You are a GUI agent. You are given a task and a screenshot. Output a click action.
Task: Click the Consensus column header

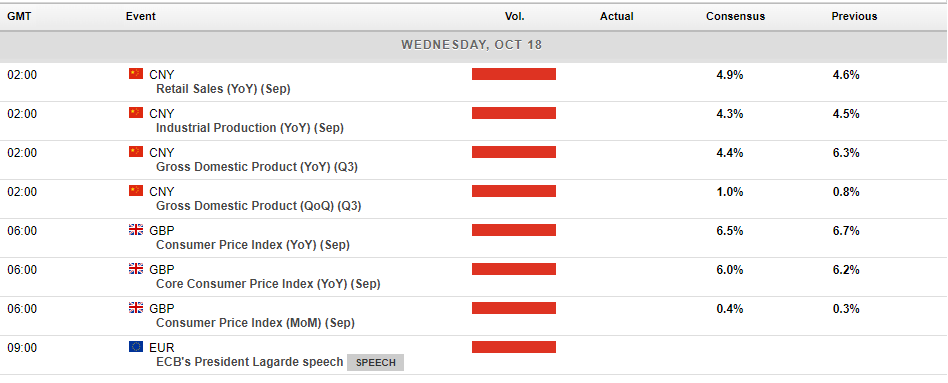click(735, 16)
